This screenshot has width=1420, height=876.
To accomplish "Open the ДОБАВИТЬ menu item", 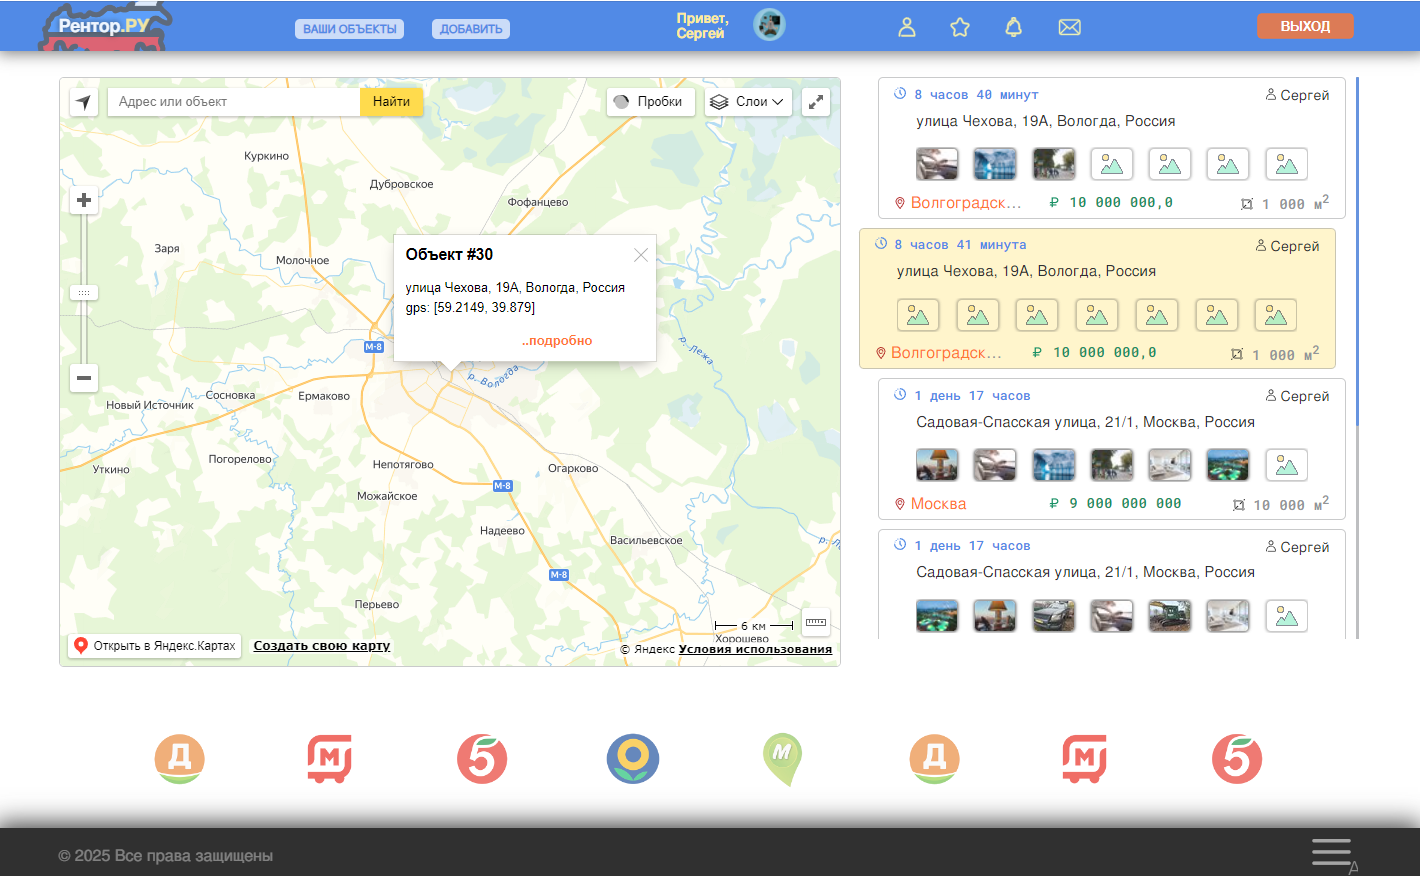I will [471, 29].
